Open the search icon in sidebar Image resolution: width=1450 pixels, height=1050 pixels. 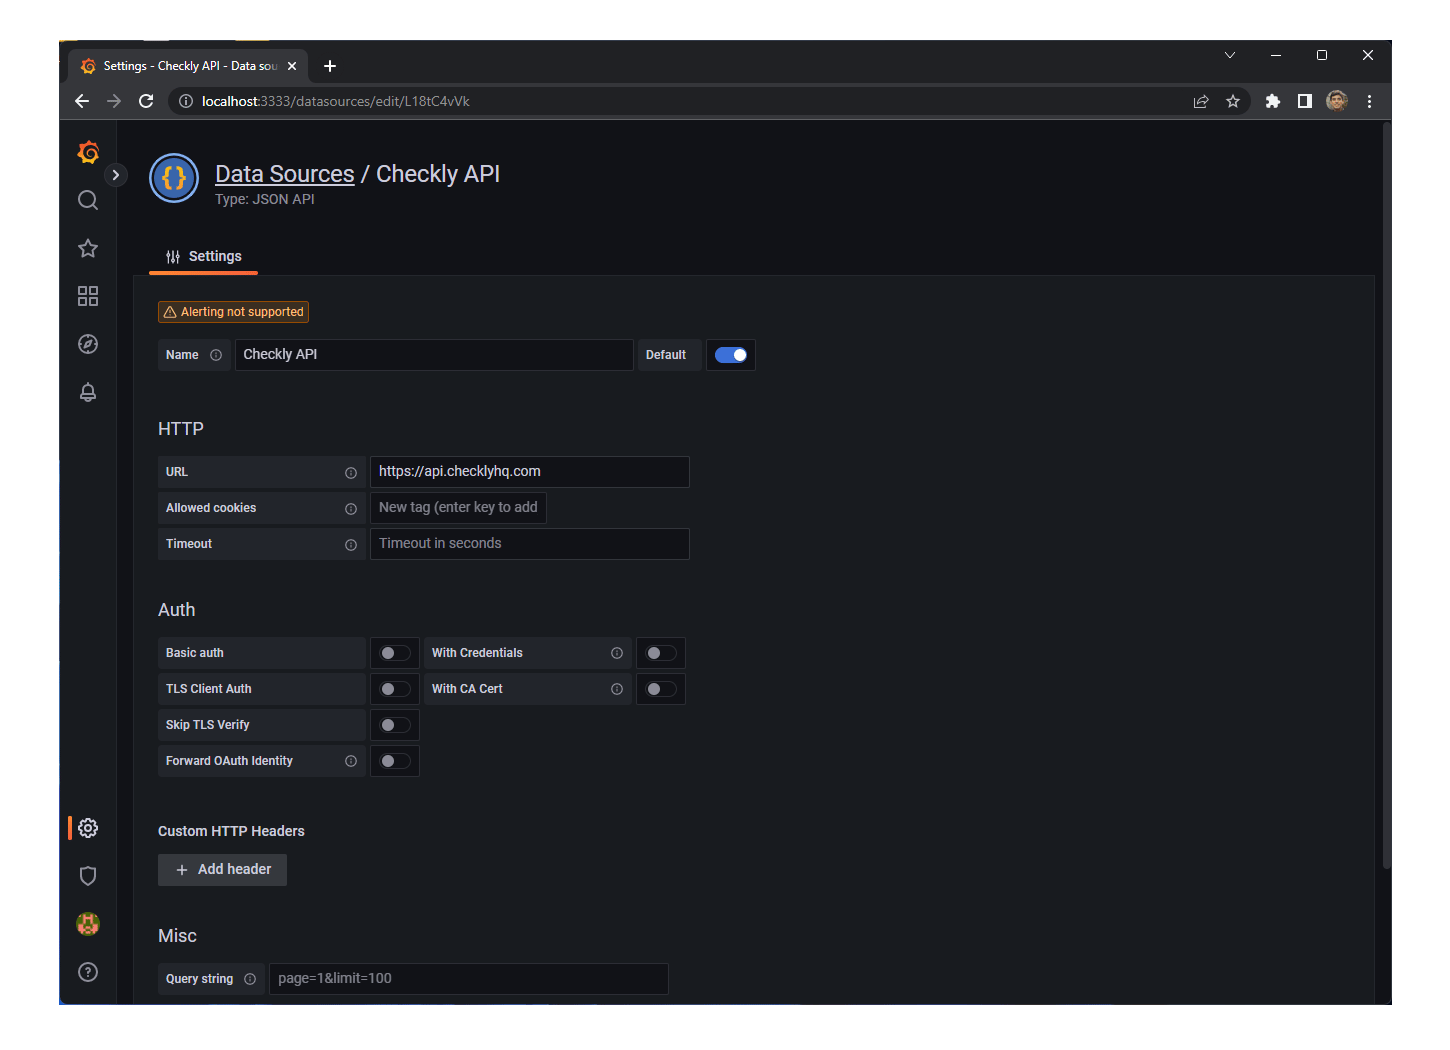tap(88, 200)
